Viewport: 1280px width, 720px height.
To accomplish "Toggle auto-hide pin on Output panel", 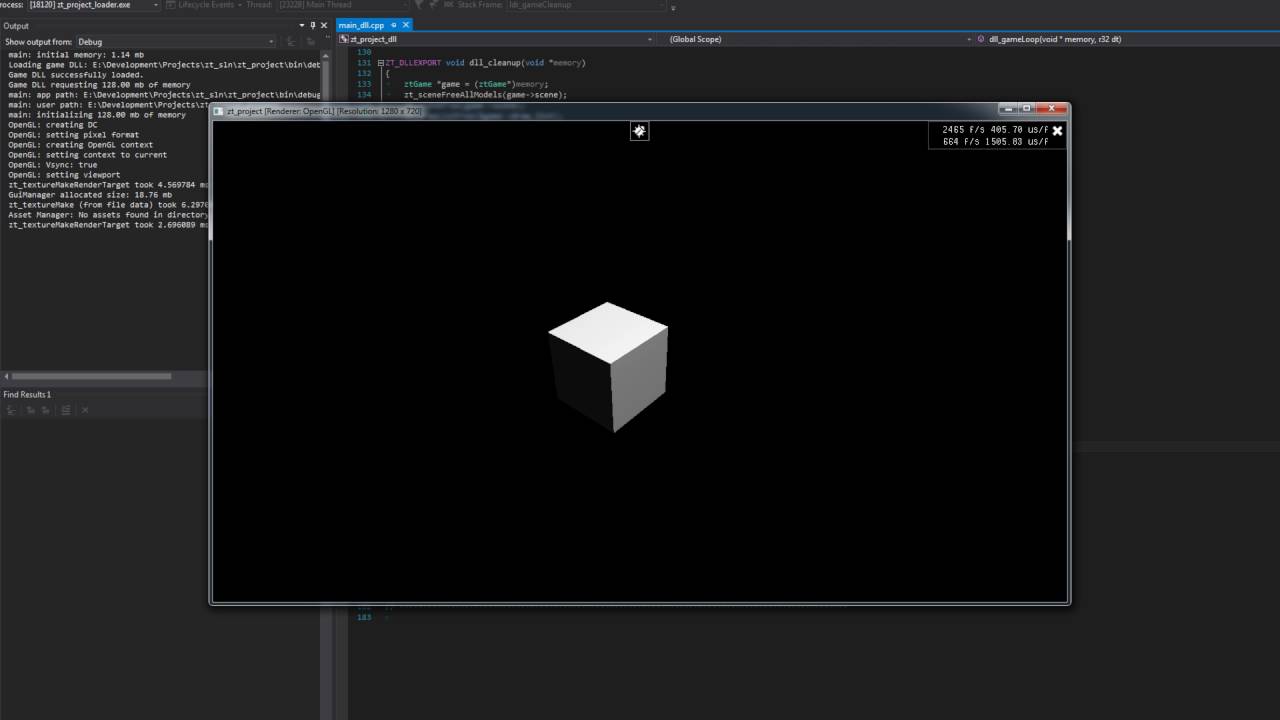I will click(312, 25).
